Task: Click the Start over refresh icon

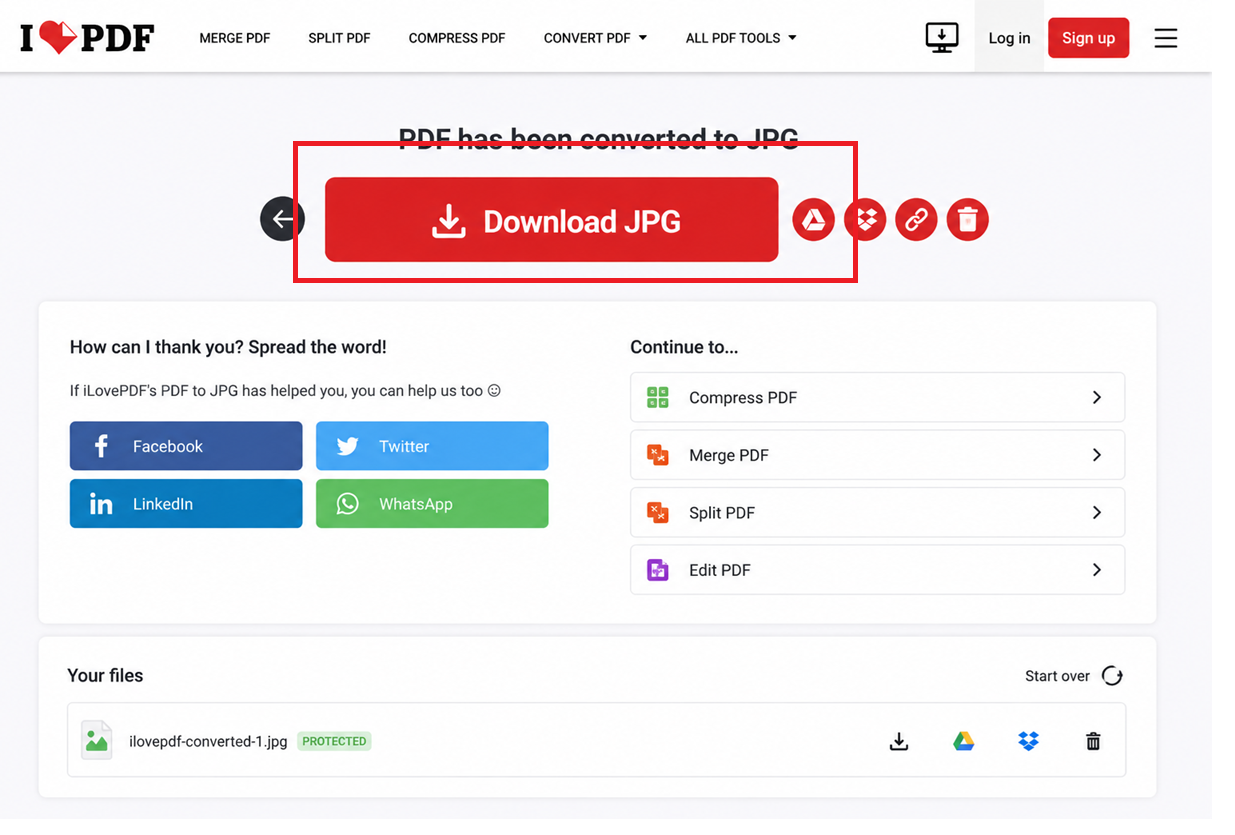Action: [x=1112, y=676]
